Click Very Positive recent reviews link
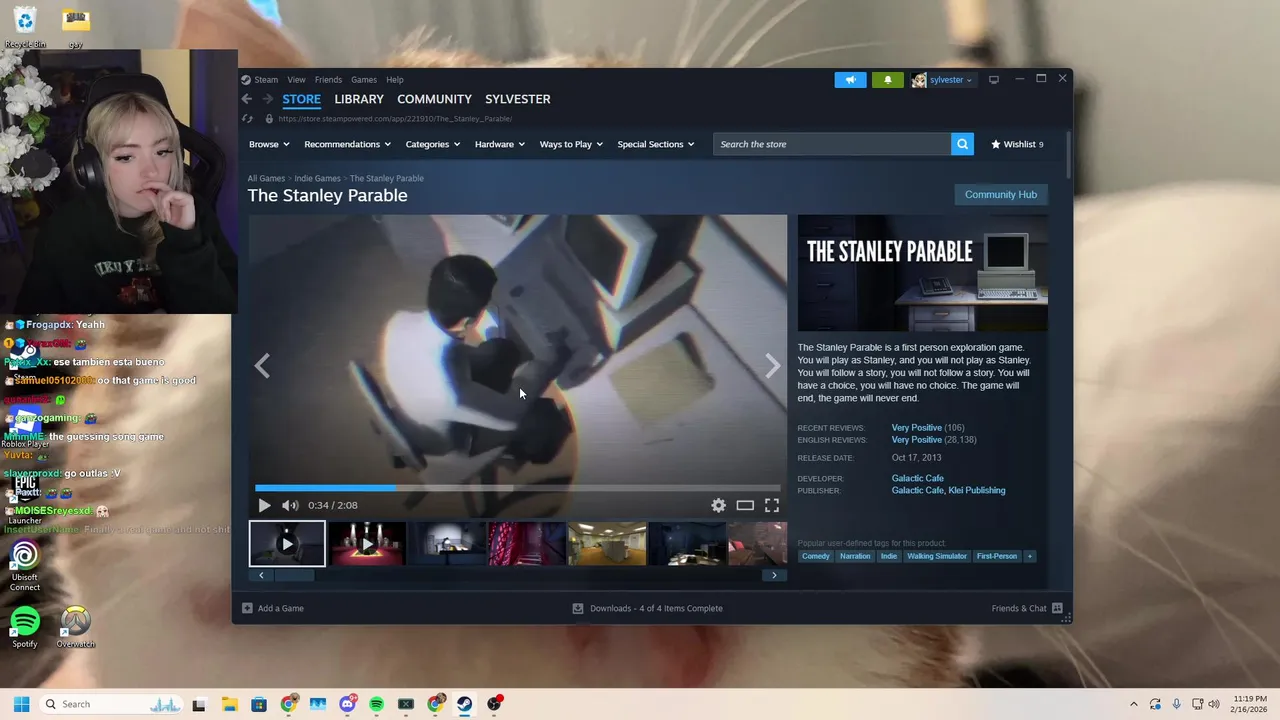The image size is (1280, 720). tap(917, 428)
